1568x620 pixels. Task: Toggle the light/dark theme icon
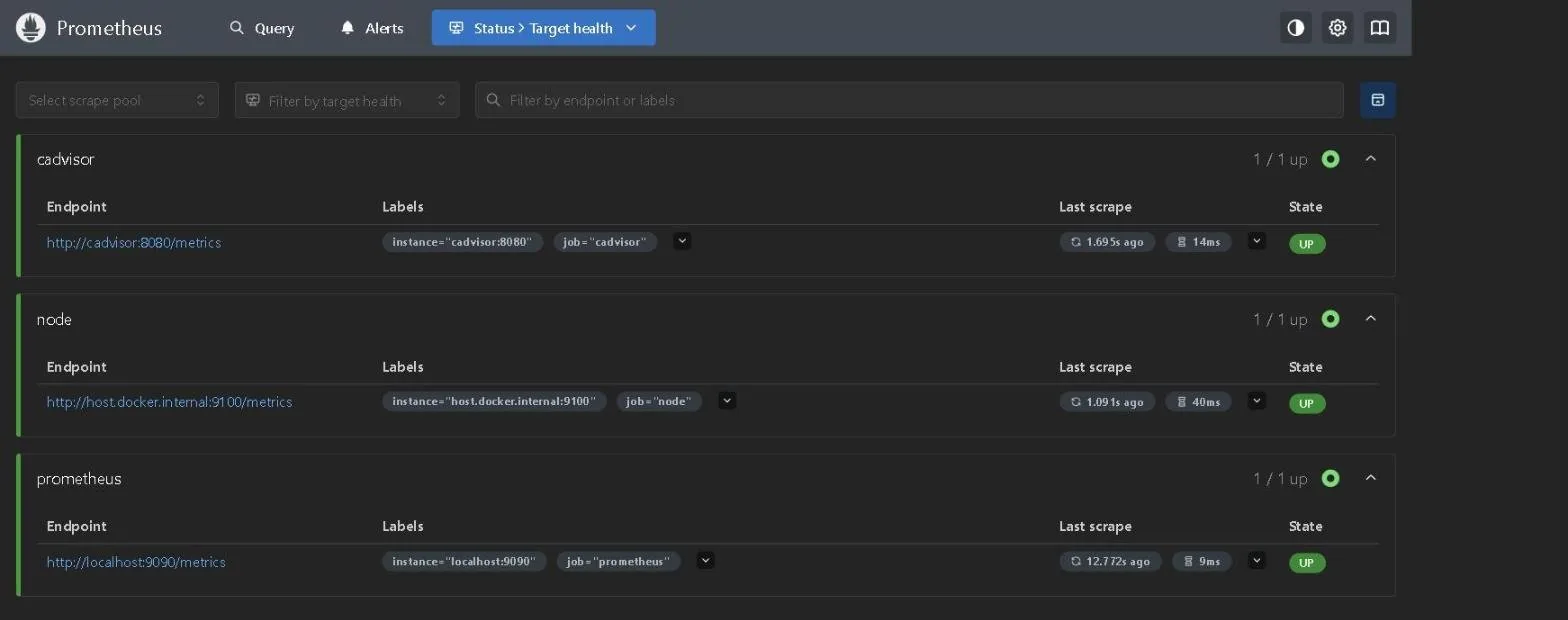(1296, 28)
